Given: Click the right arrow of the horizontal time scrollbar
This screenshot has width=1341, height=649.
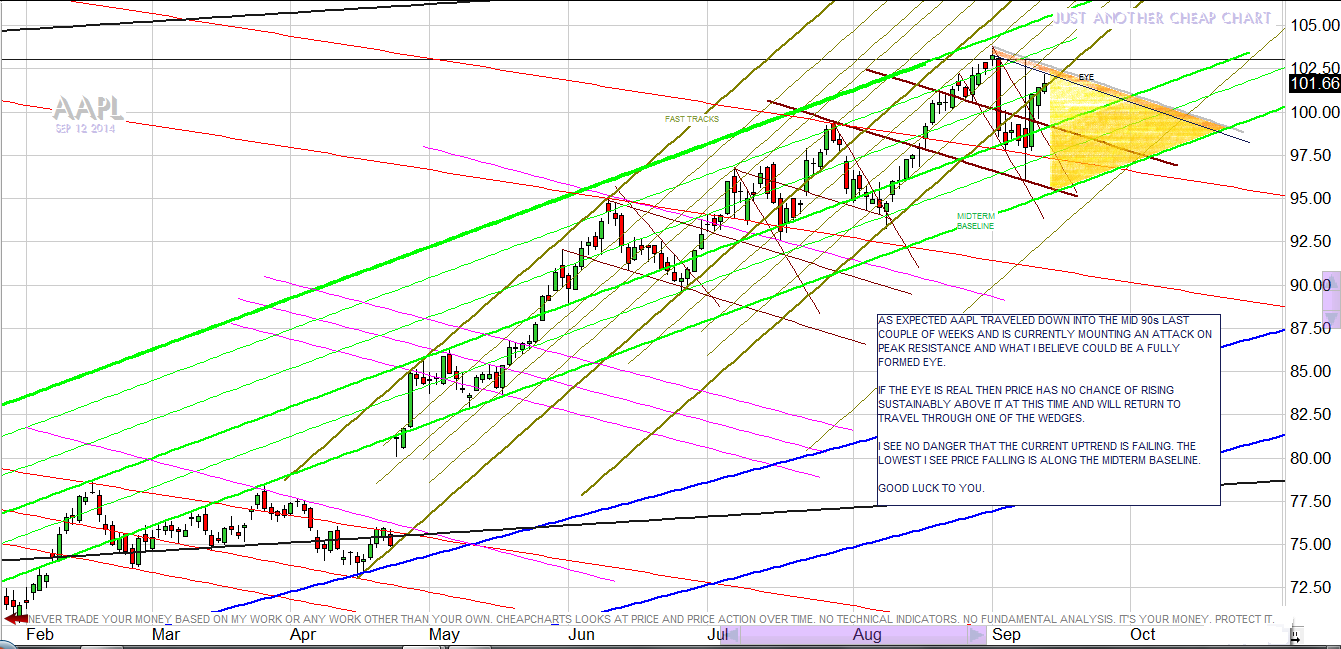Looking at the screenshot, I should (x=977, y=634).
